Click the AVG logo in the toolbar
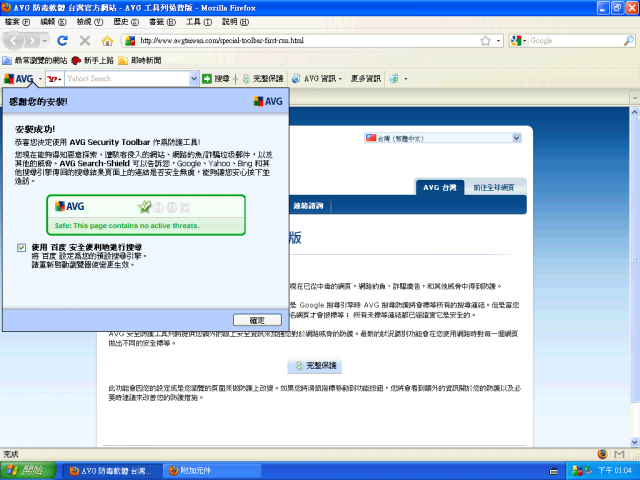 coord(19,78)
